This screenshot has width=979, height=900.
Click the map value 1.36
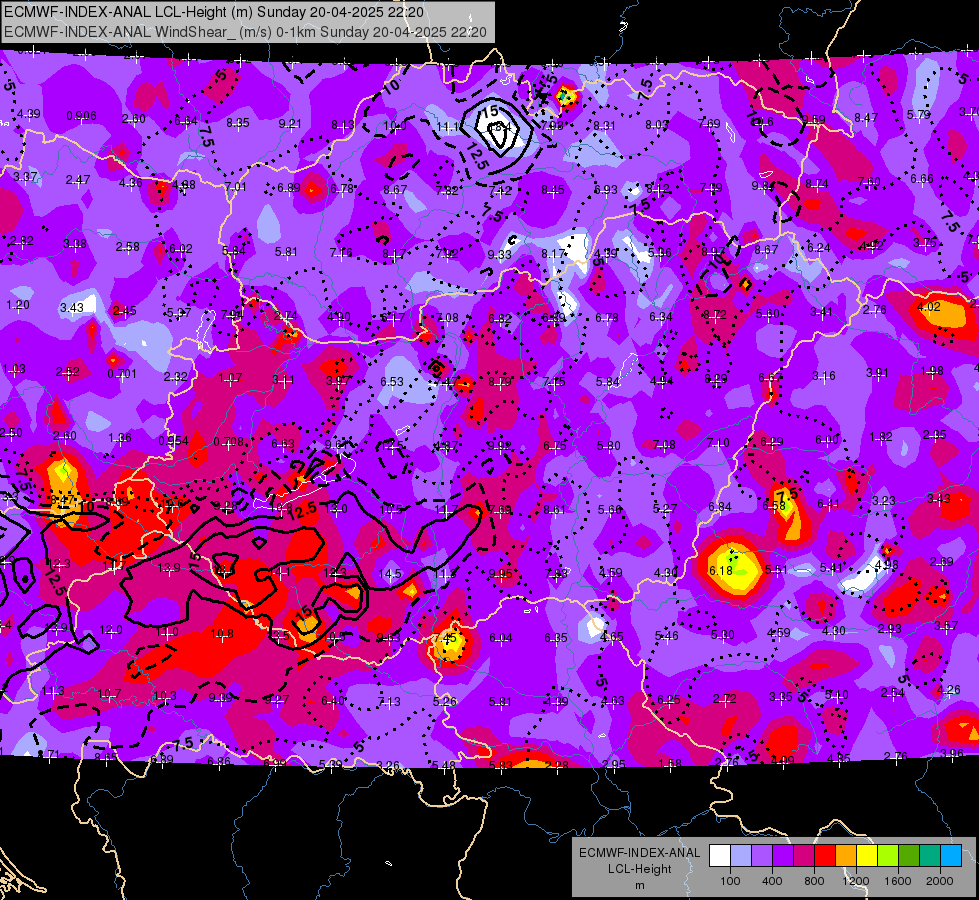(x=120, y=438)
